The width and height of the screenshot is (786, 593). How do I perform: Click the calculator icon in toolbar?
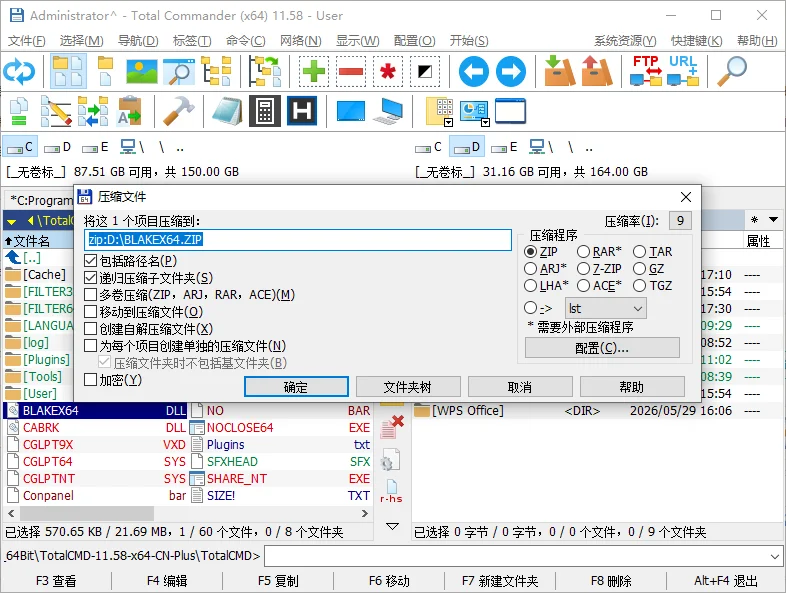(265, 111)
